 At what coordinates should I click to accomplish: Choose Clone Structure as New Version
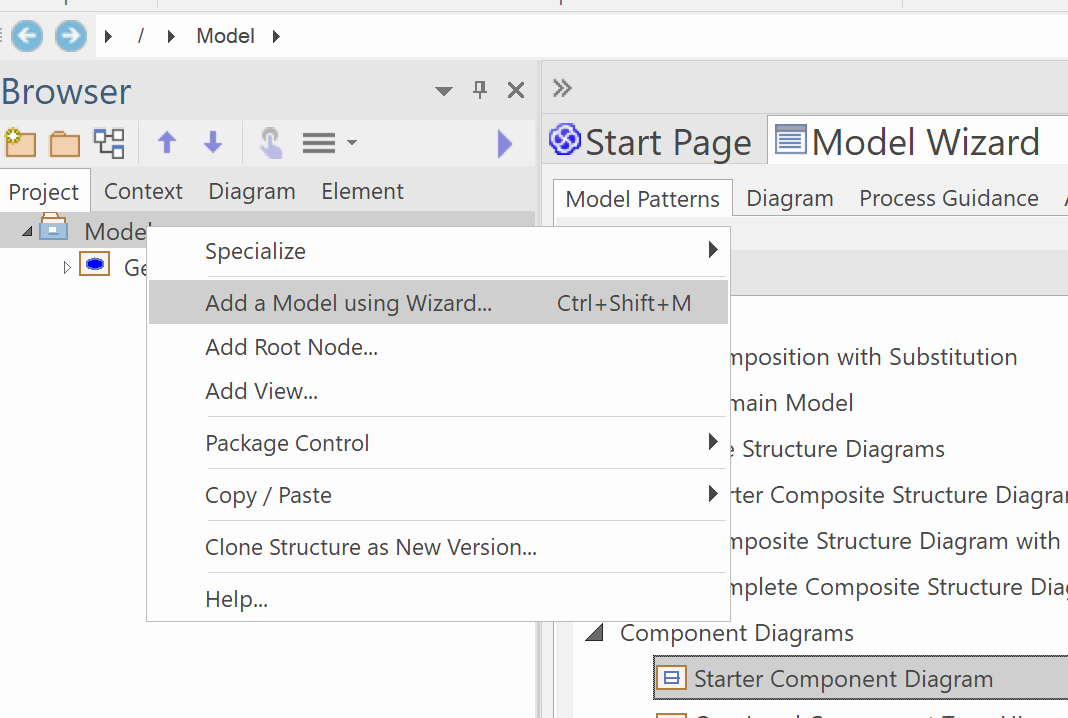pyautogui.click(x=370, y=547)
